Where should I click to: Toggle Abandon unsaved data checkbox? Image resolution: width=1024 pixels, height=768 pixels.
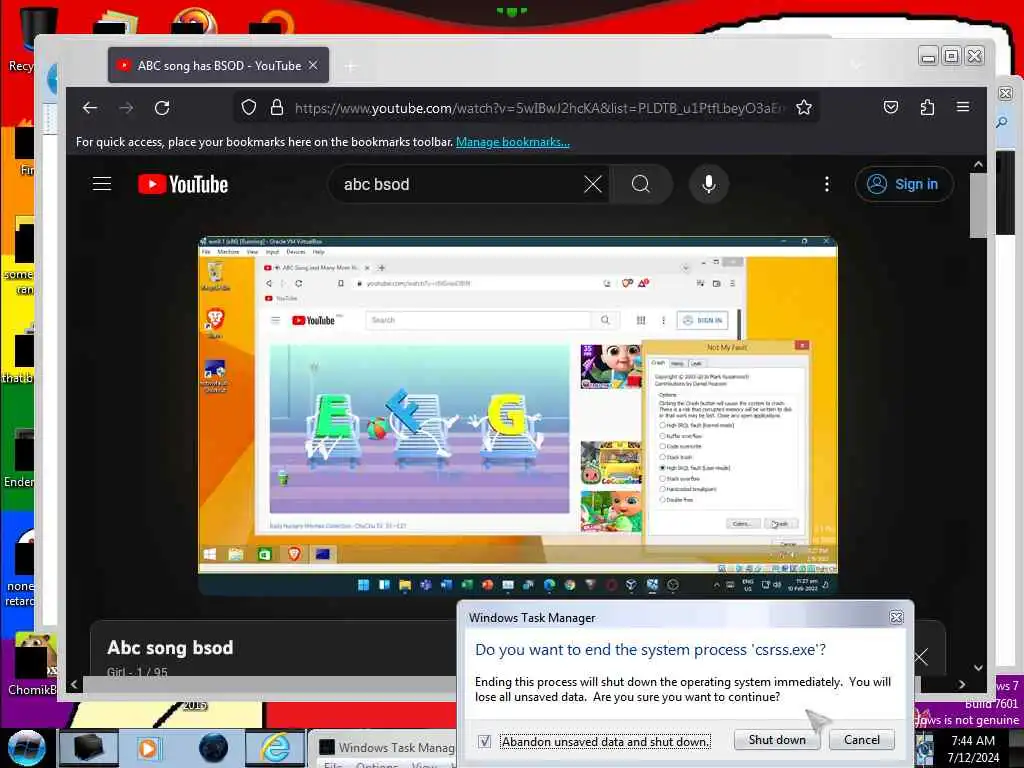pyautogui.click(x=485, y=741)
